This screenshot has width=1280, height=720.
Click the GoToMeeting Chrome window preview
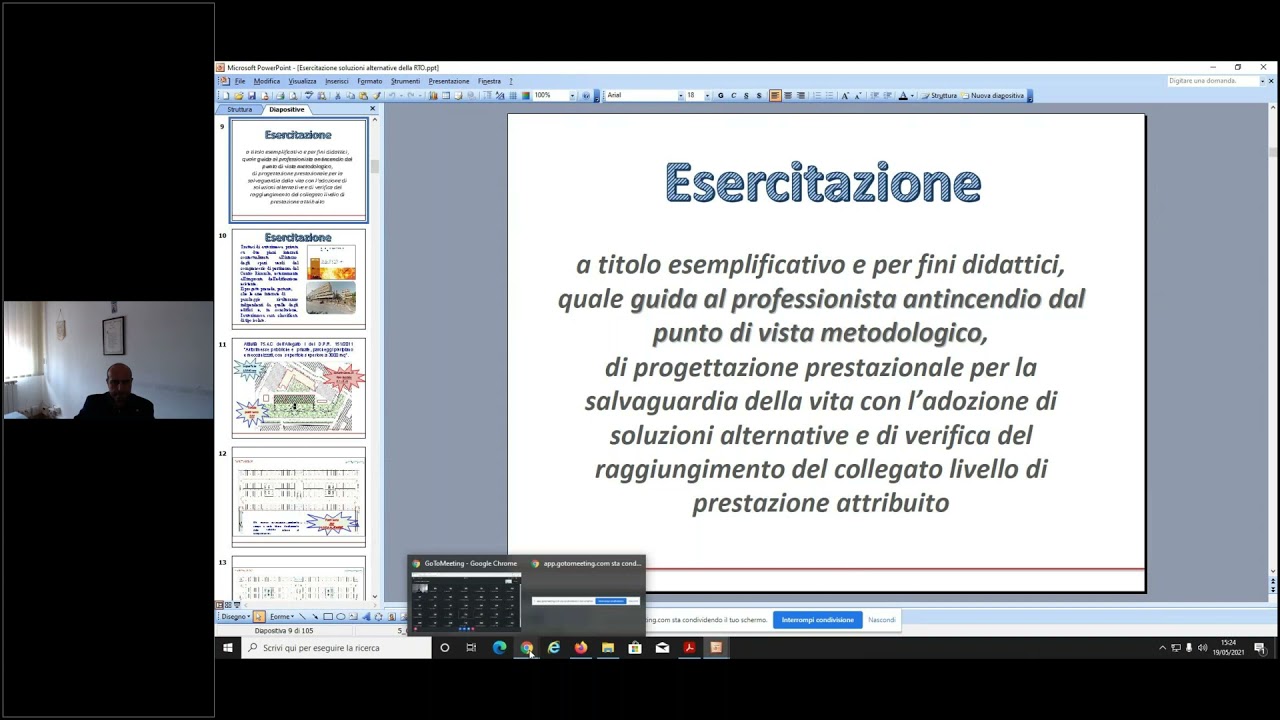coord(465,597)
